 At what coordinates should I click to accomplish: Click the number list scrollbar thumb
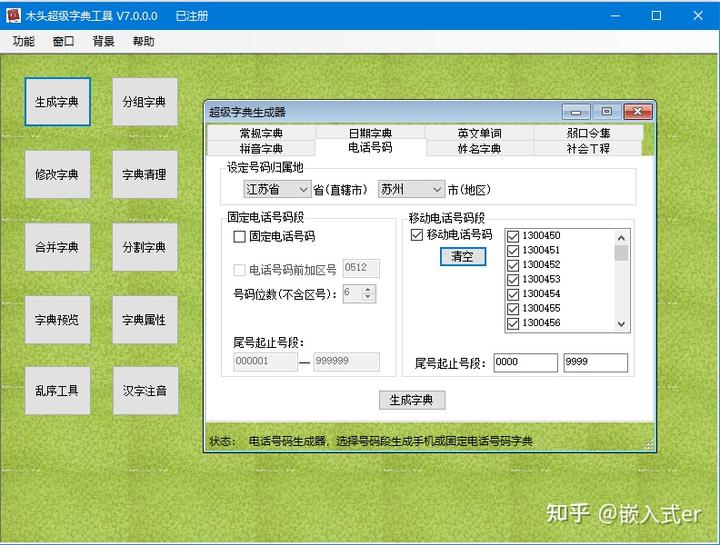[621, 253]
